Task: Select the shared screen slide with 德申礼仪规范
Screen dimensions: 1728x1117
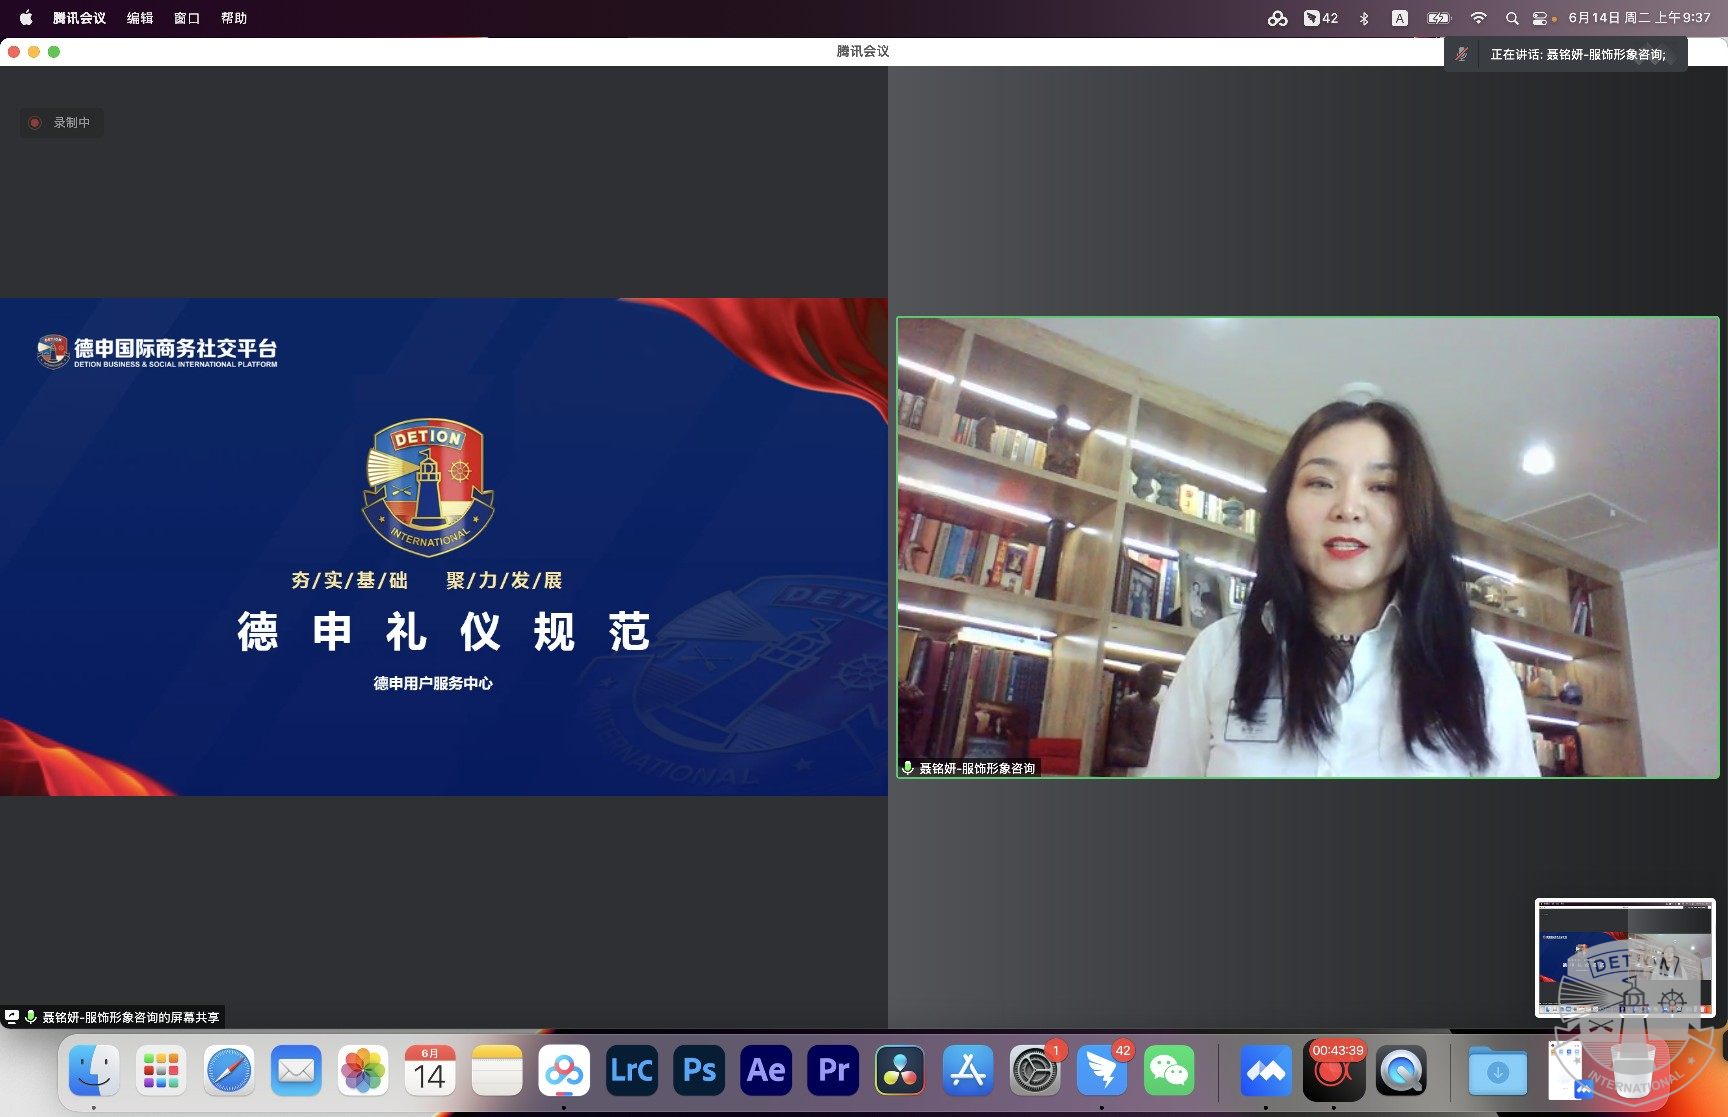Action: coord(444,547)
